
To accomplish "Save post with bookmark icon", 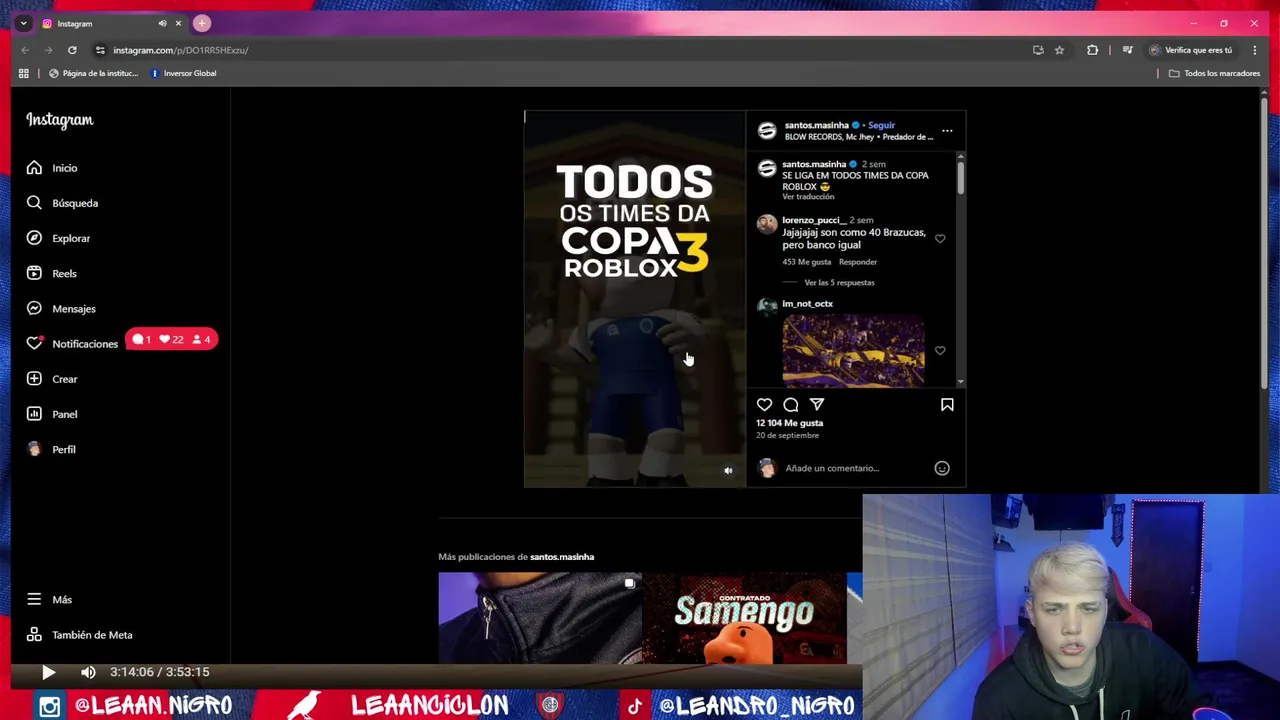I will pyautogui.click(x=947, y=404).
